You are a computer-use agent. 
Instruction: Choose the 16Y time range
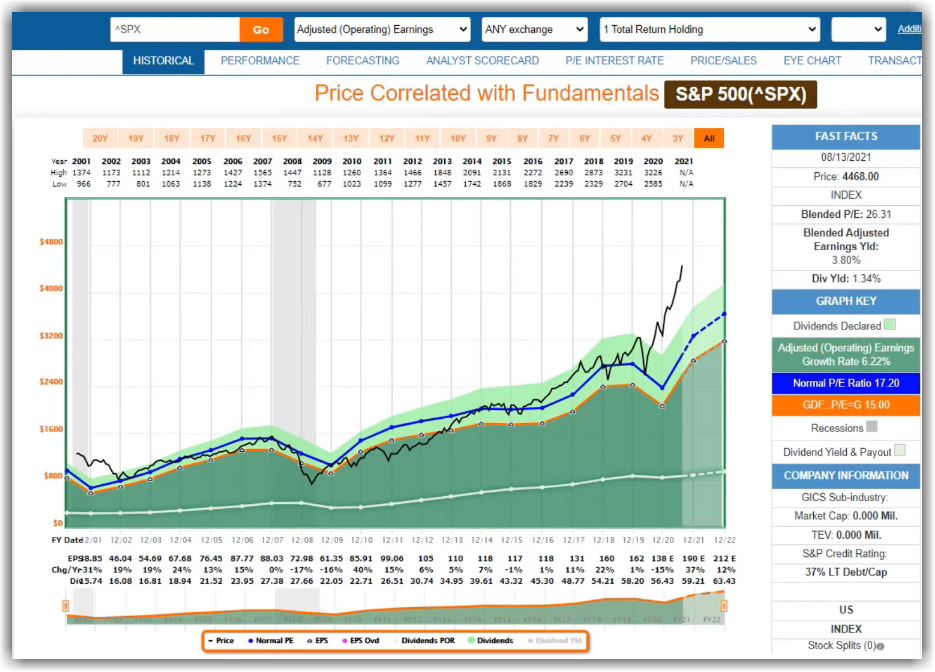[243, 138]
